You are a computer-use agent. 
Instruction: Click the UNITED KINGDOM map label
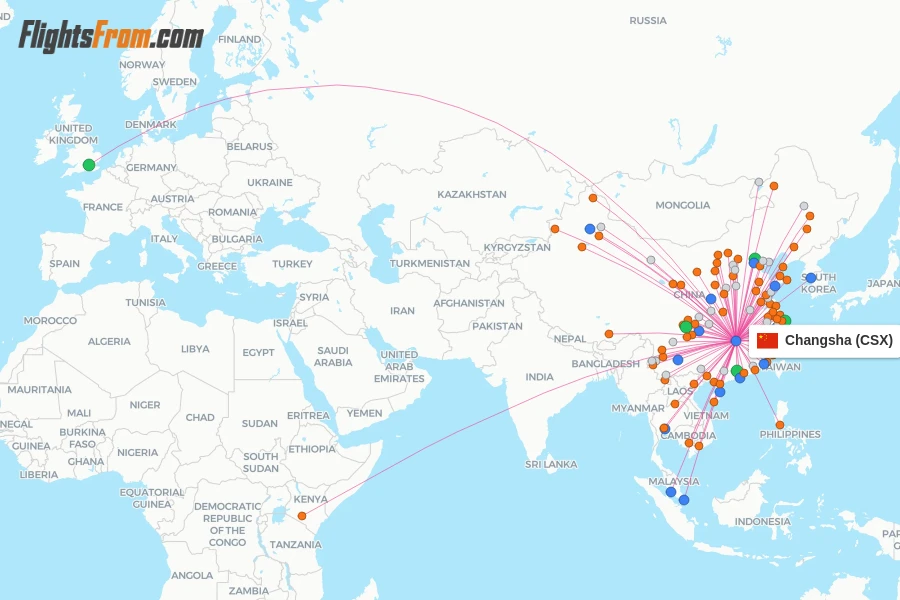[x=73, y=134]
